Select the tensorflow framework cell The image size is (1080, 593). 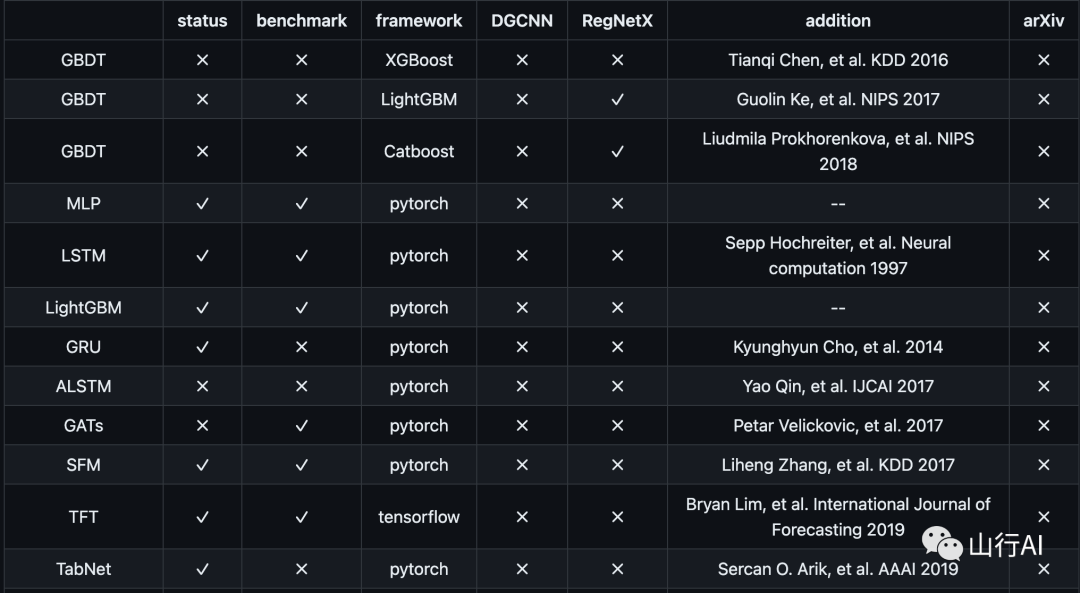click(x=419, y=517)
